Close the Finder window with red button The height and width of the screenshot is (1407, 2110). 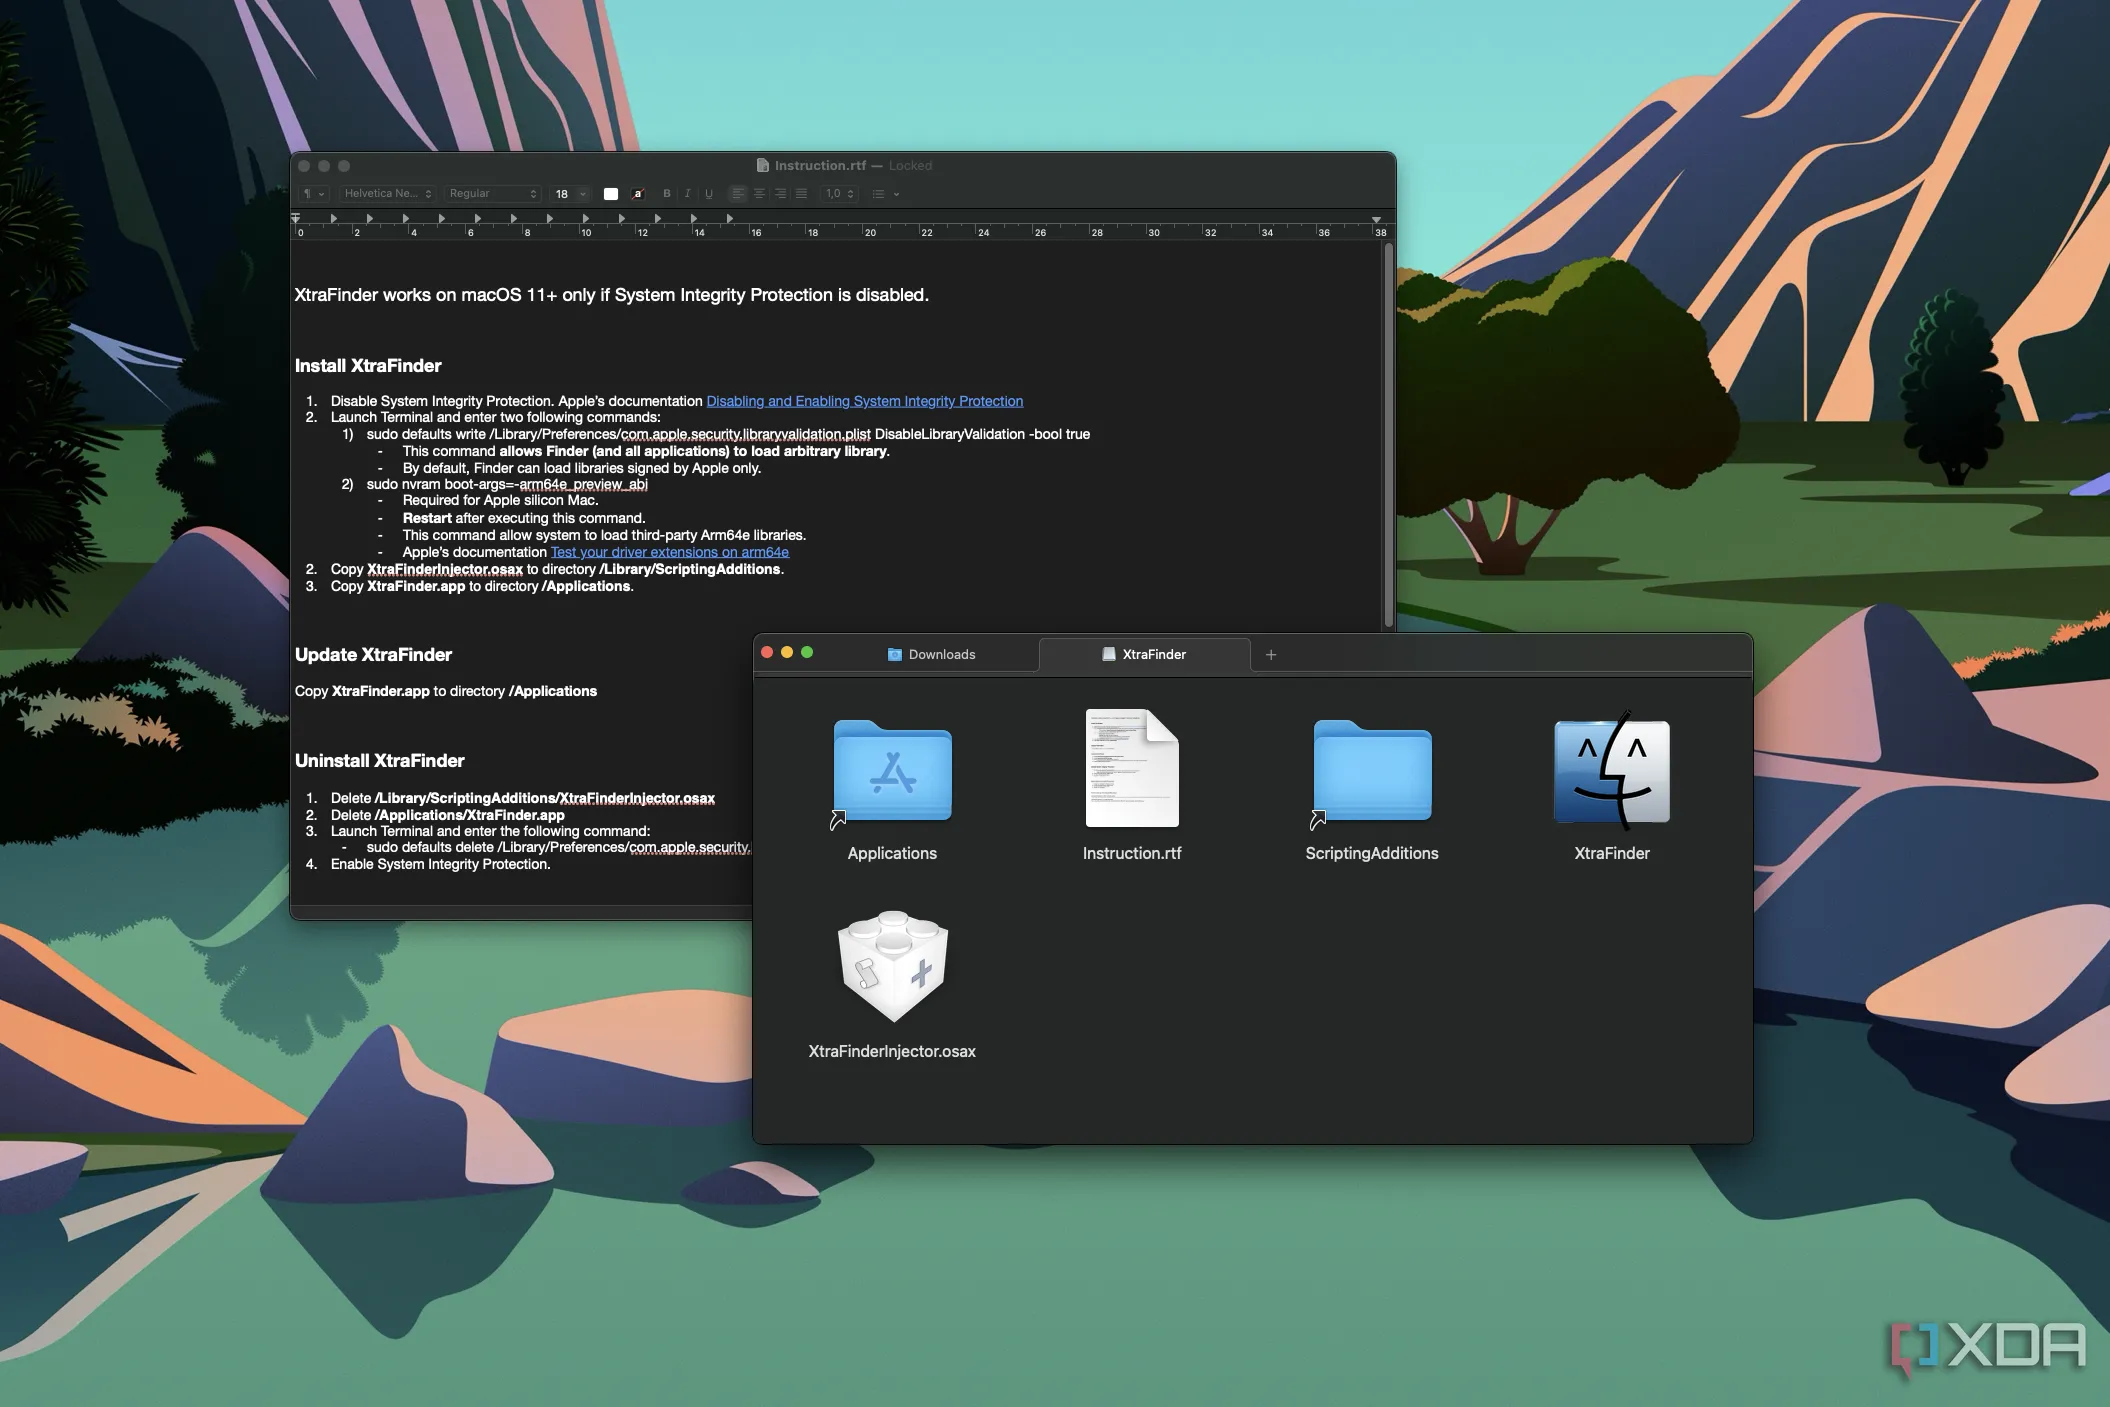(x=767, y=653)
